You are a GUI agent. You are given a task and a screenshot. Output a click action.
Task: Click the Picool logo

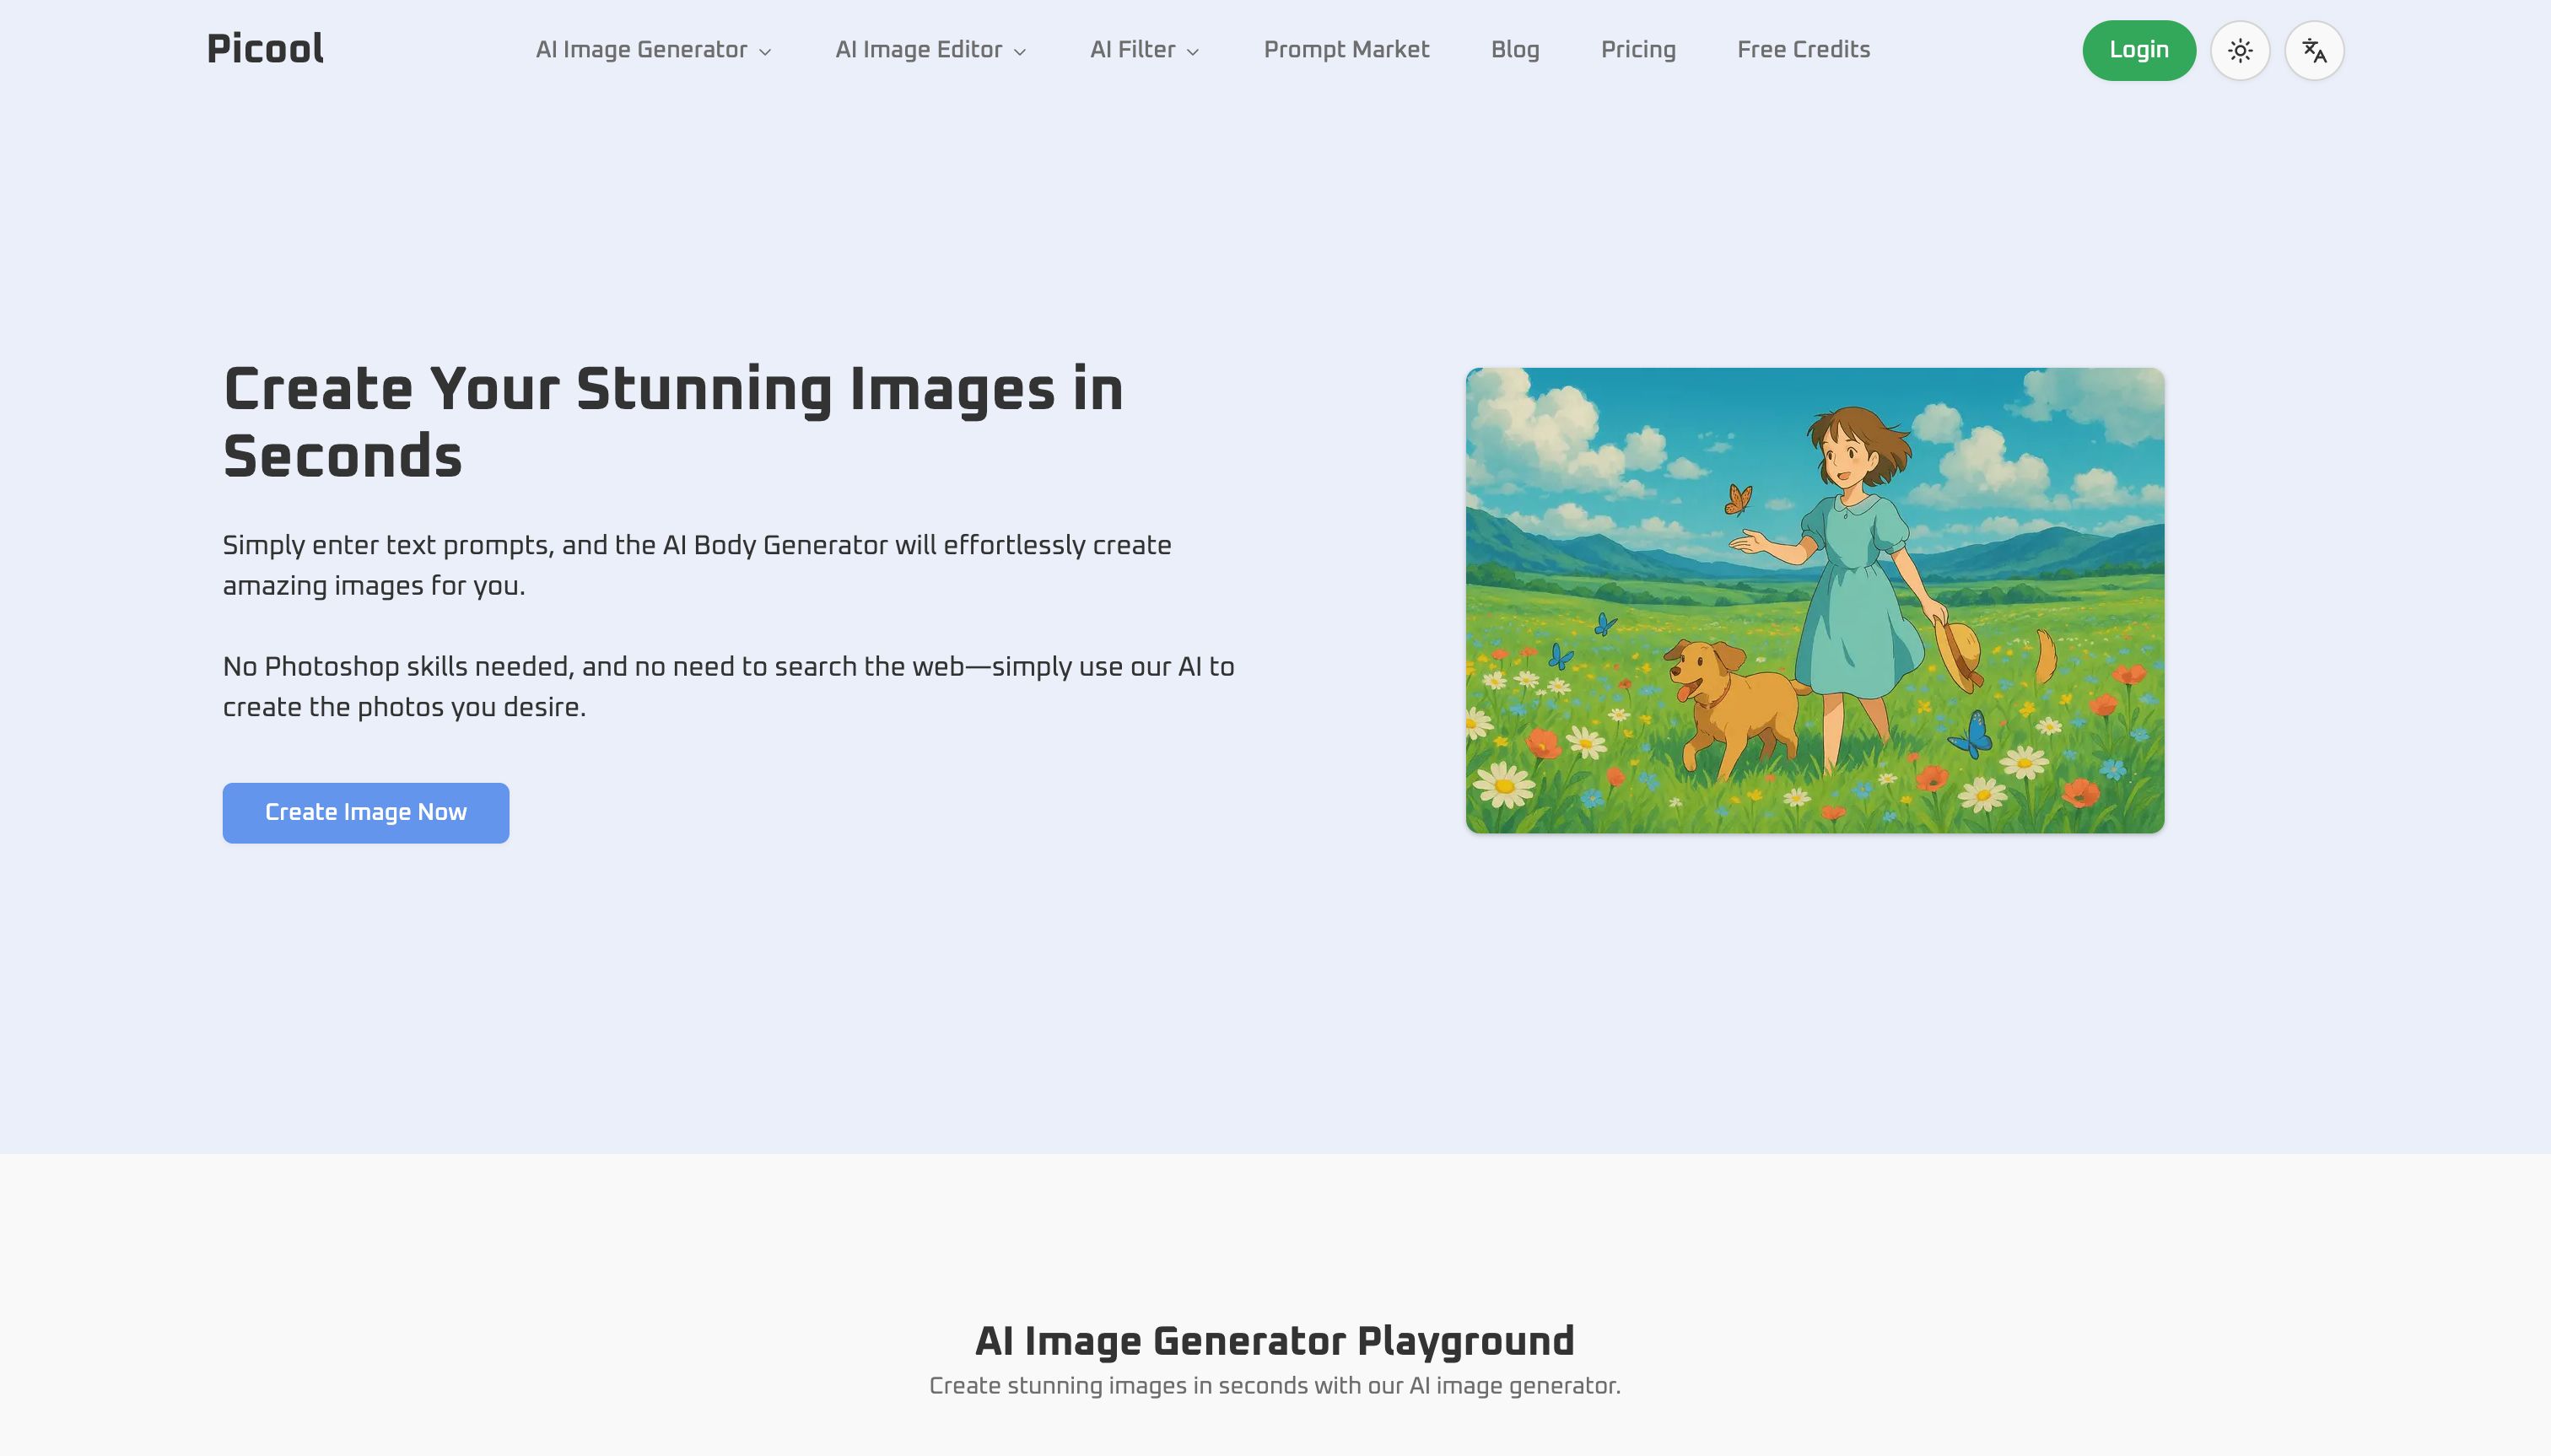[x=265, y=49]
